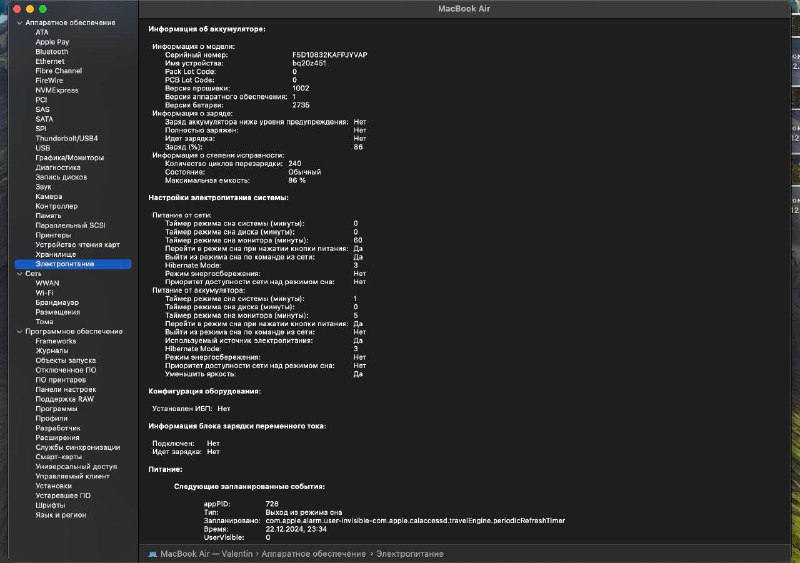Select Шрифты in the software list
The width and height of the screenshot is (800, 563).
click(51, 505)
